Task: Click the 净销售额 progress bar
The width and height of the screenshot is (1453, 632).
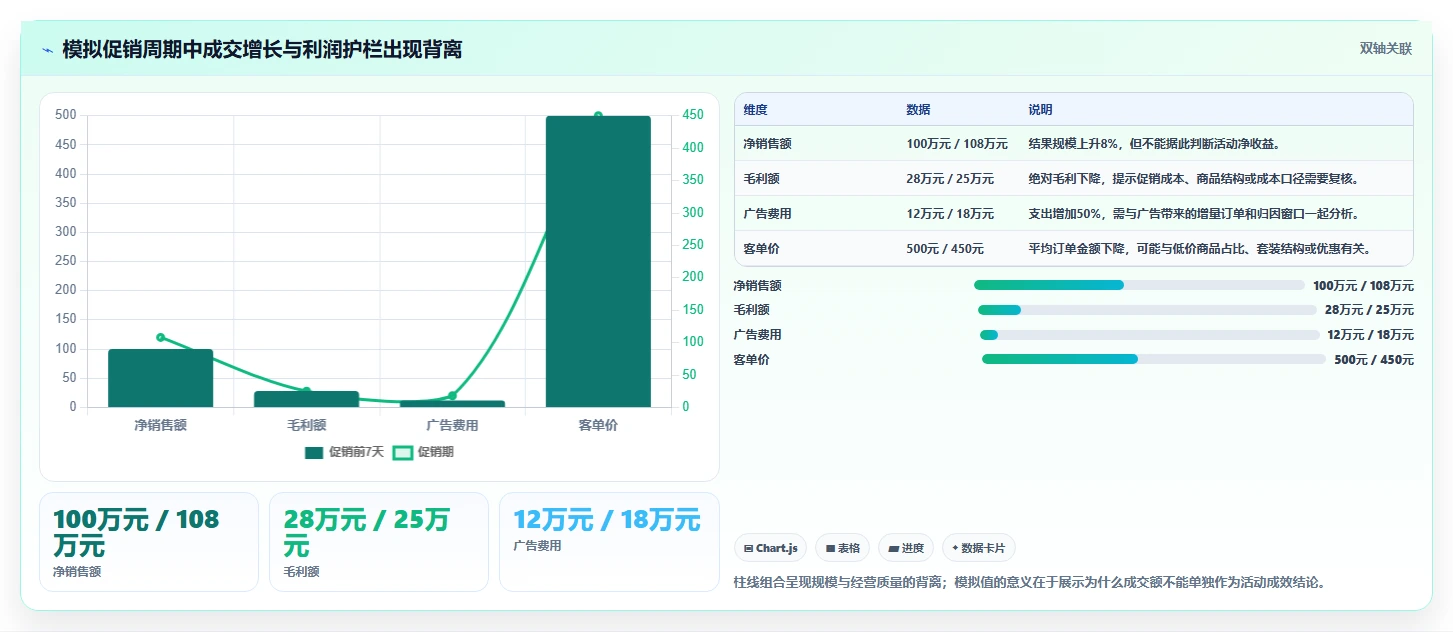Action: point(1139,285)
